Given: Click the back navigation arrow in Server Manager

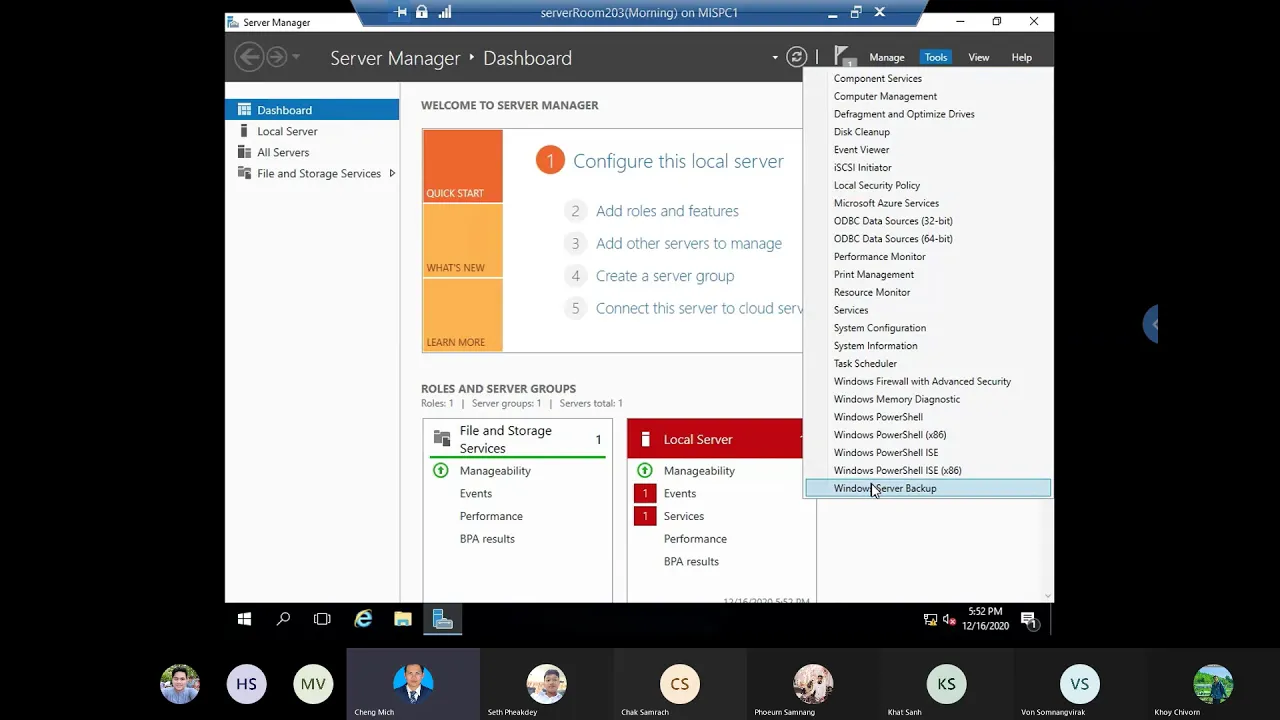Looking at the screenshot, I should (249, 57).
